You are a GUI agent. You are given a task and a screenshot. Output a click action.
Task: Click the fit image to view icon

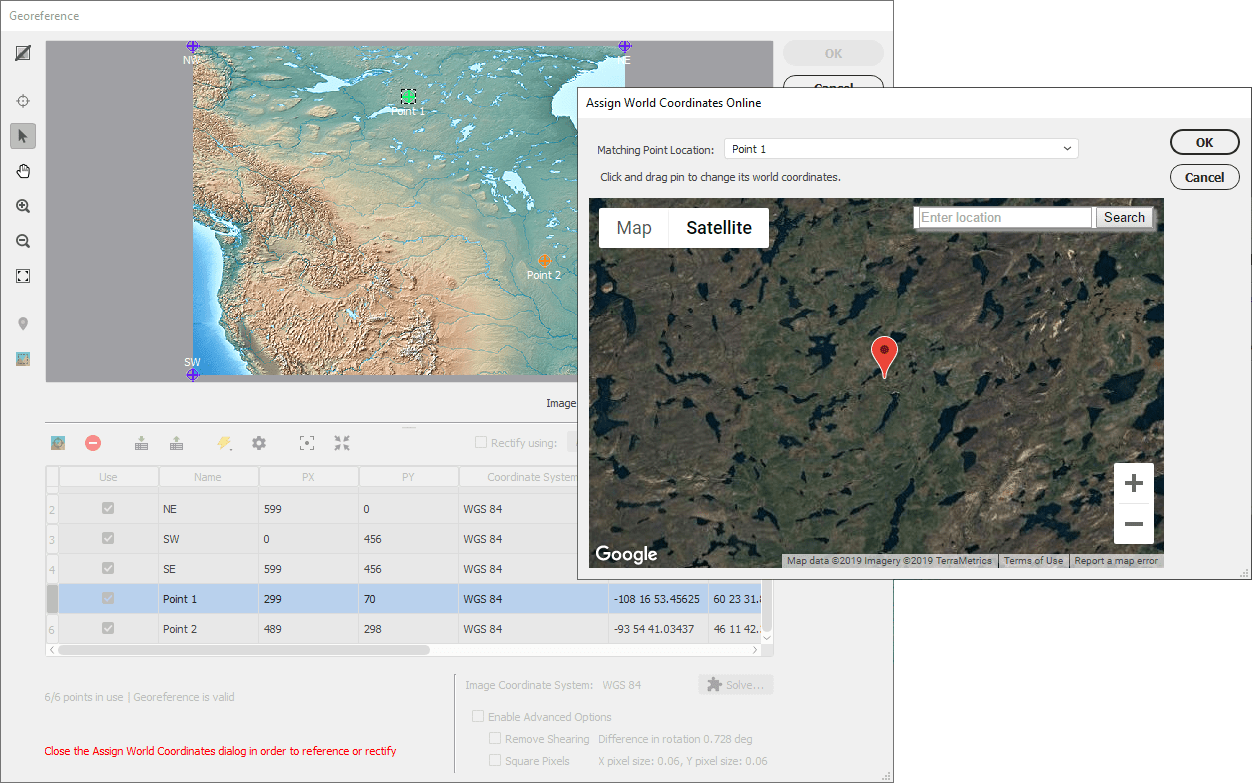tap(22, 275)
